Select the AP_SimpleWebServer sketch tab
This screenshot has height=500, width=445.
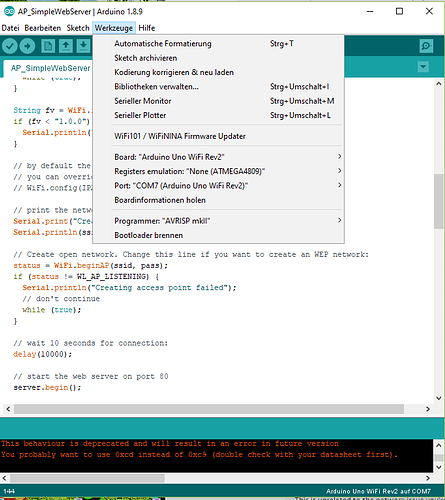(x=50, y=68)
